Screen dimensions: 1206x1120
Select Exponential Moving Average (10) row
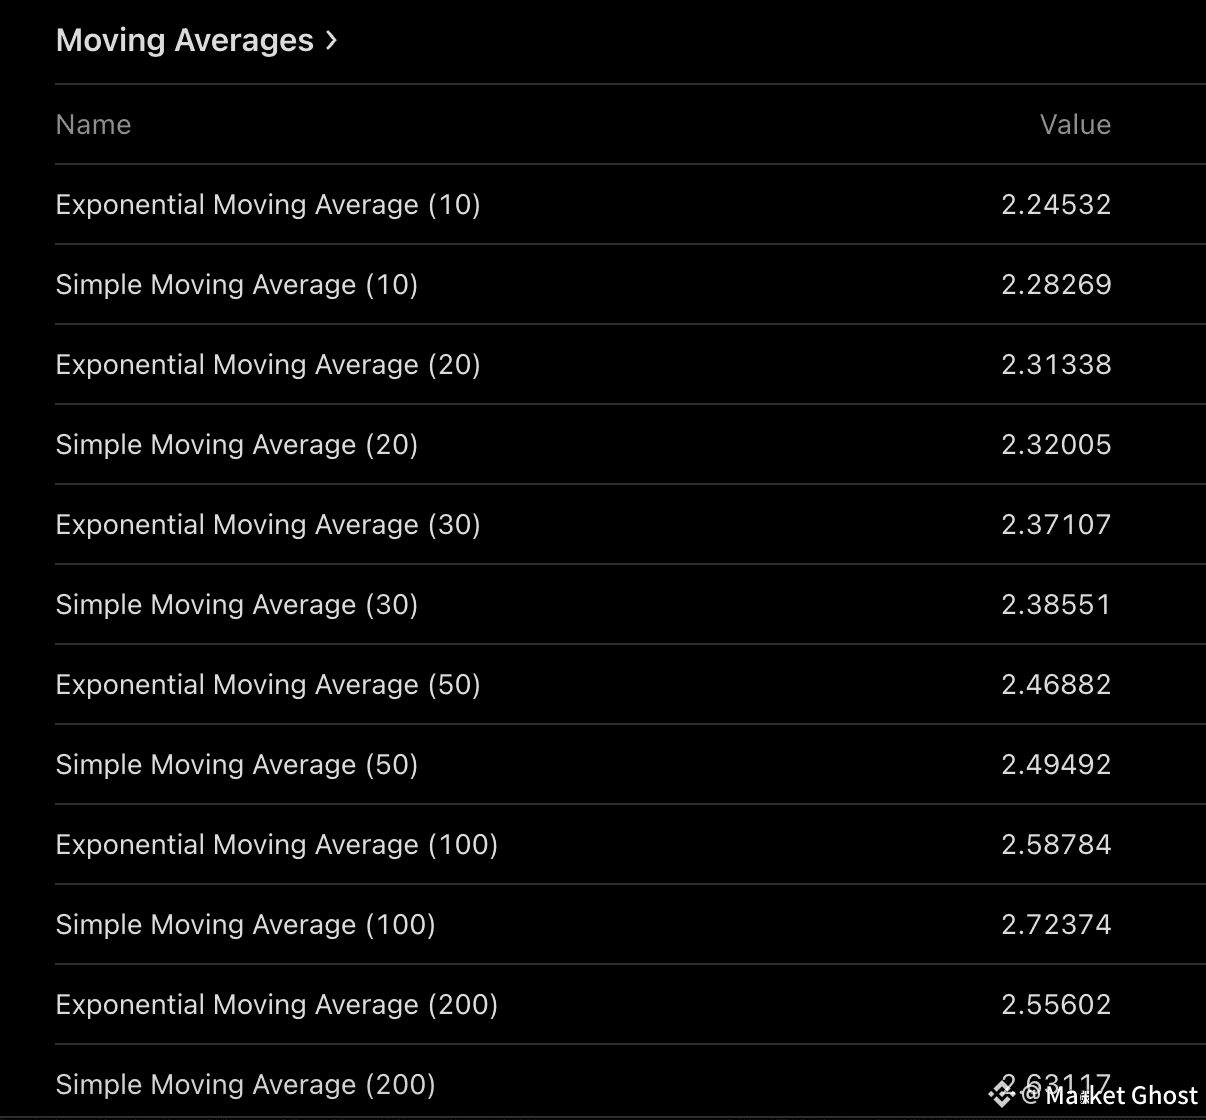[630, 204]
